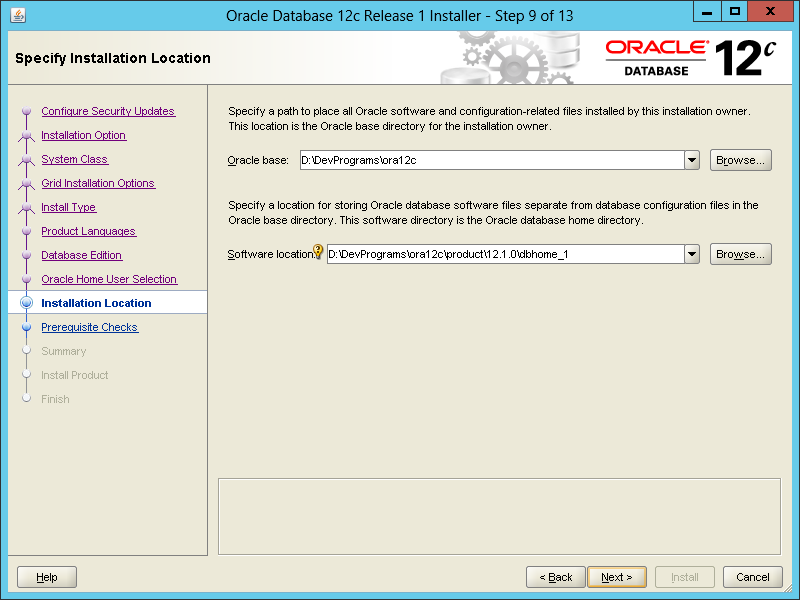The height and width of the screenshot is (600, 800).
Task: Click the disabled Install Product step
Action: point(75,375)
